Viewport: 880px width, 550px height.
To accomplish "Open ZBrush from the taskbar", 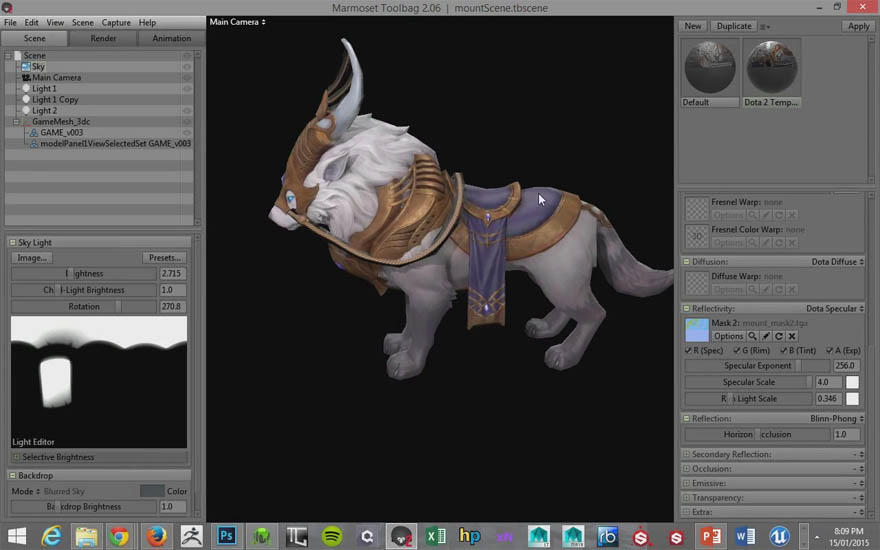I will (191, 536).
